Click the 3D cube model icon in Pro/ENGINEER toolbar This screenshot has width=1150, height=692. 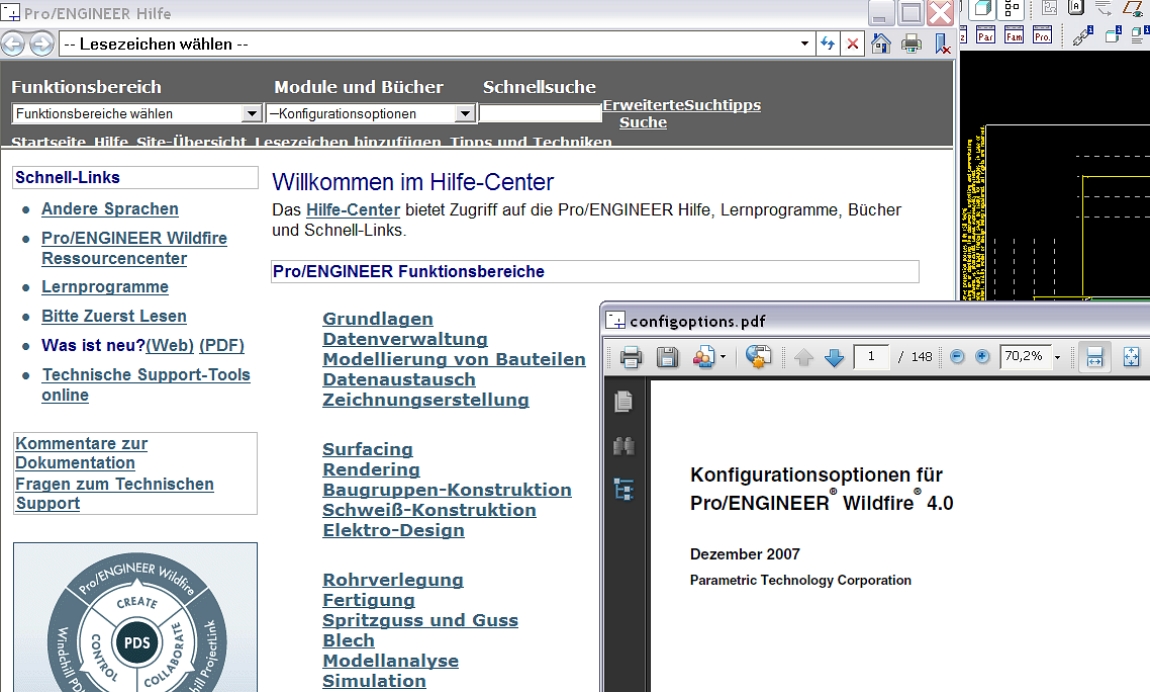984,9
